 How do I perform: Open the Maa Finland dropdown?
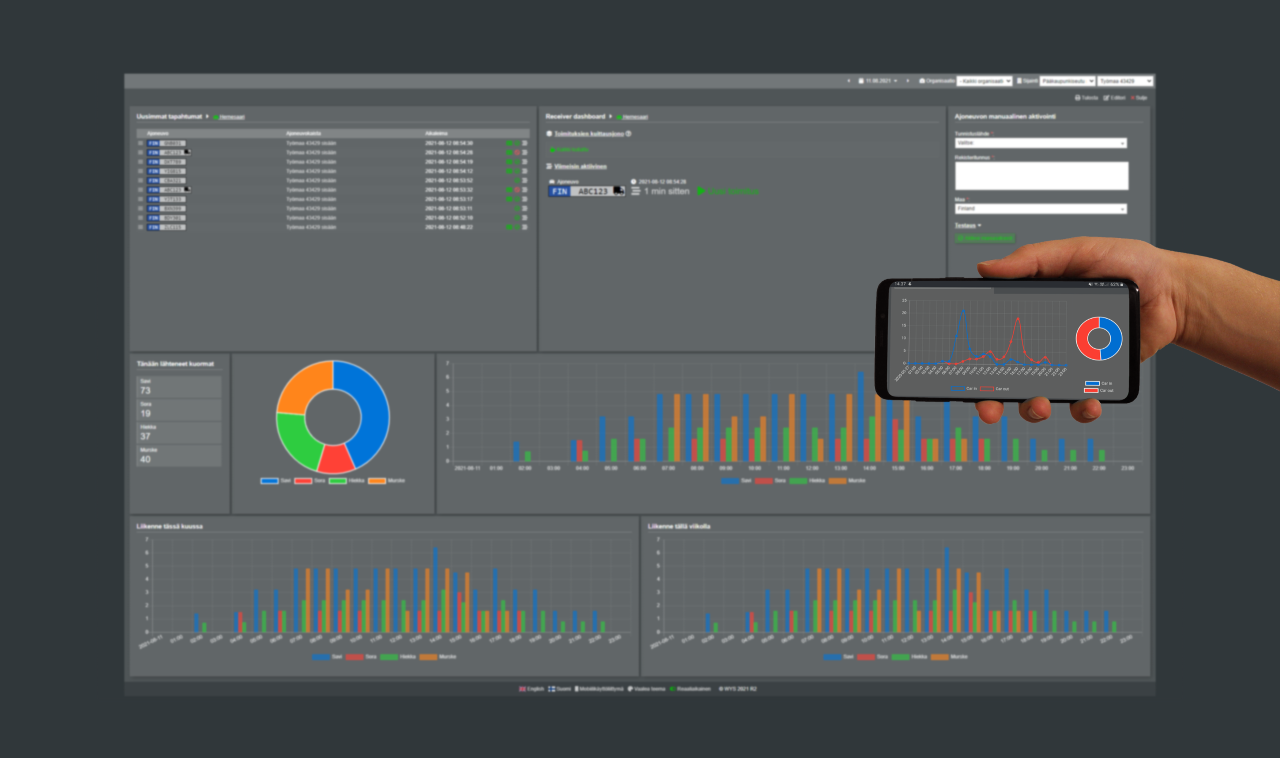tap(1041, 209)
